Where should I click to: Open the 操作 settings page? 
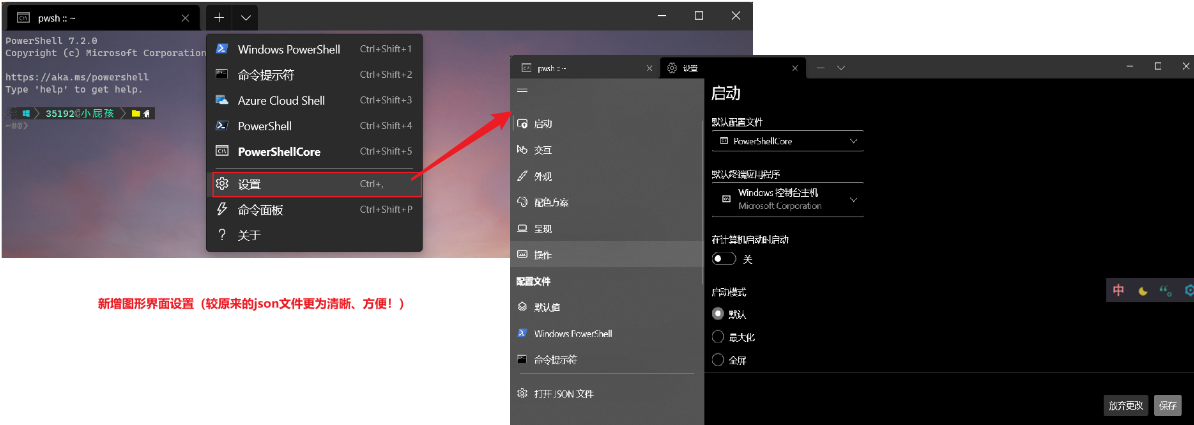[x=607, y=254]
